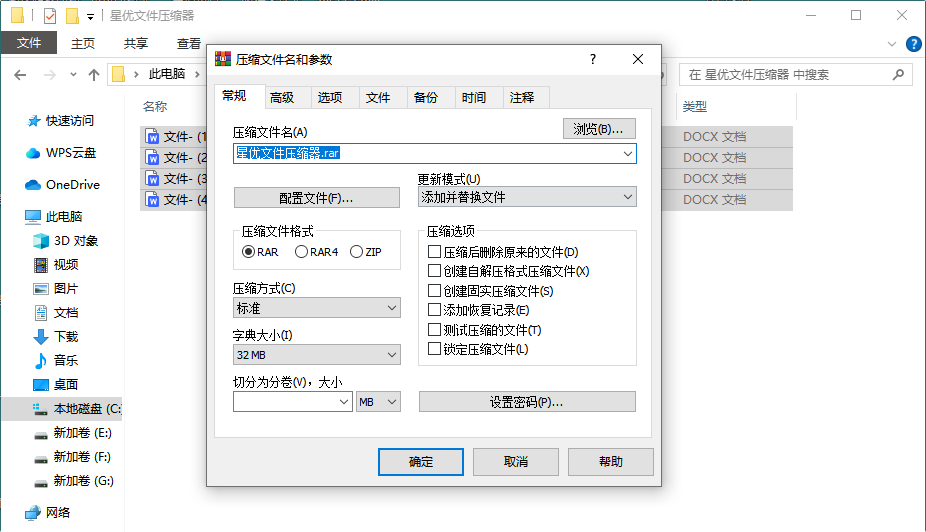Click the 帮助 button
The image size is (926, 532).
(611, 462)
